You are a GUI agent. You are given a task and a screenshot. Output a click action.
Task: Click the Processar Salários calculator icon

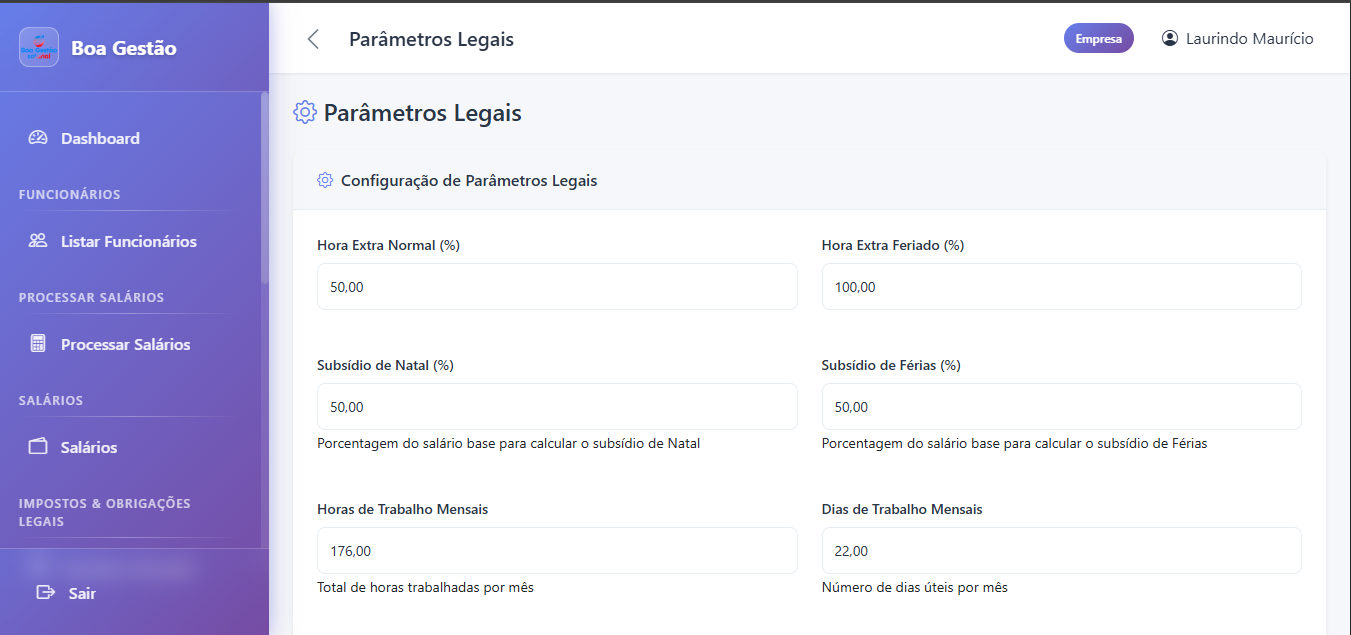point(38,344)
